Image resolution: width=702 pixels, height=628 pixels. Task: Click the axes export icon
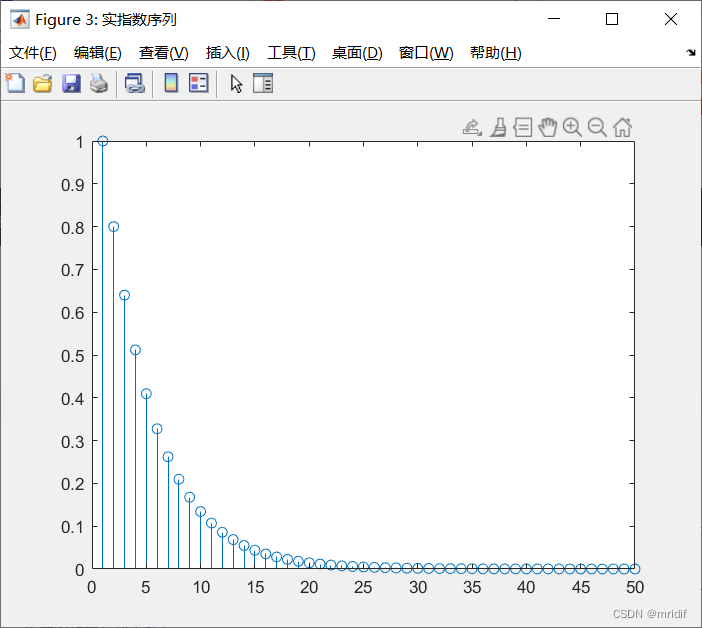click(472, 128)
